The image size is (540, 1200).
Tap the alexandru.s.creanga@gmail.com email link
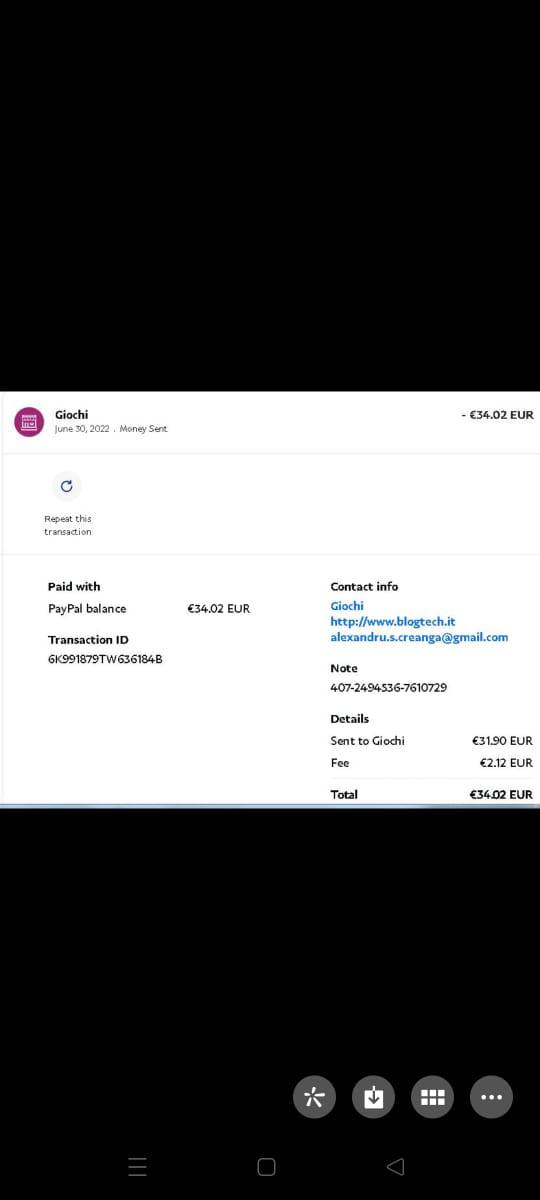pyautogui.click(x=419, y=637)
